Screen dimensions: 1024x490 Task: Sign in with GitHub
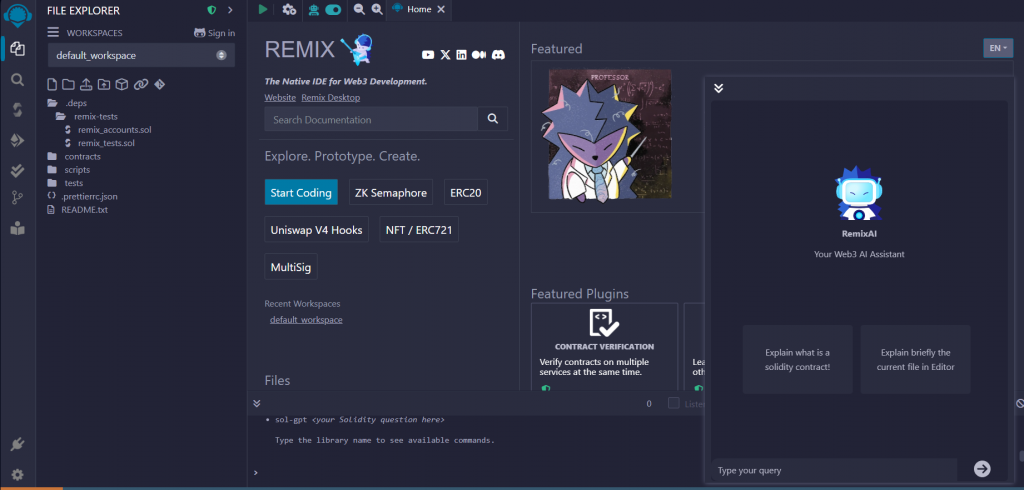214,33
